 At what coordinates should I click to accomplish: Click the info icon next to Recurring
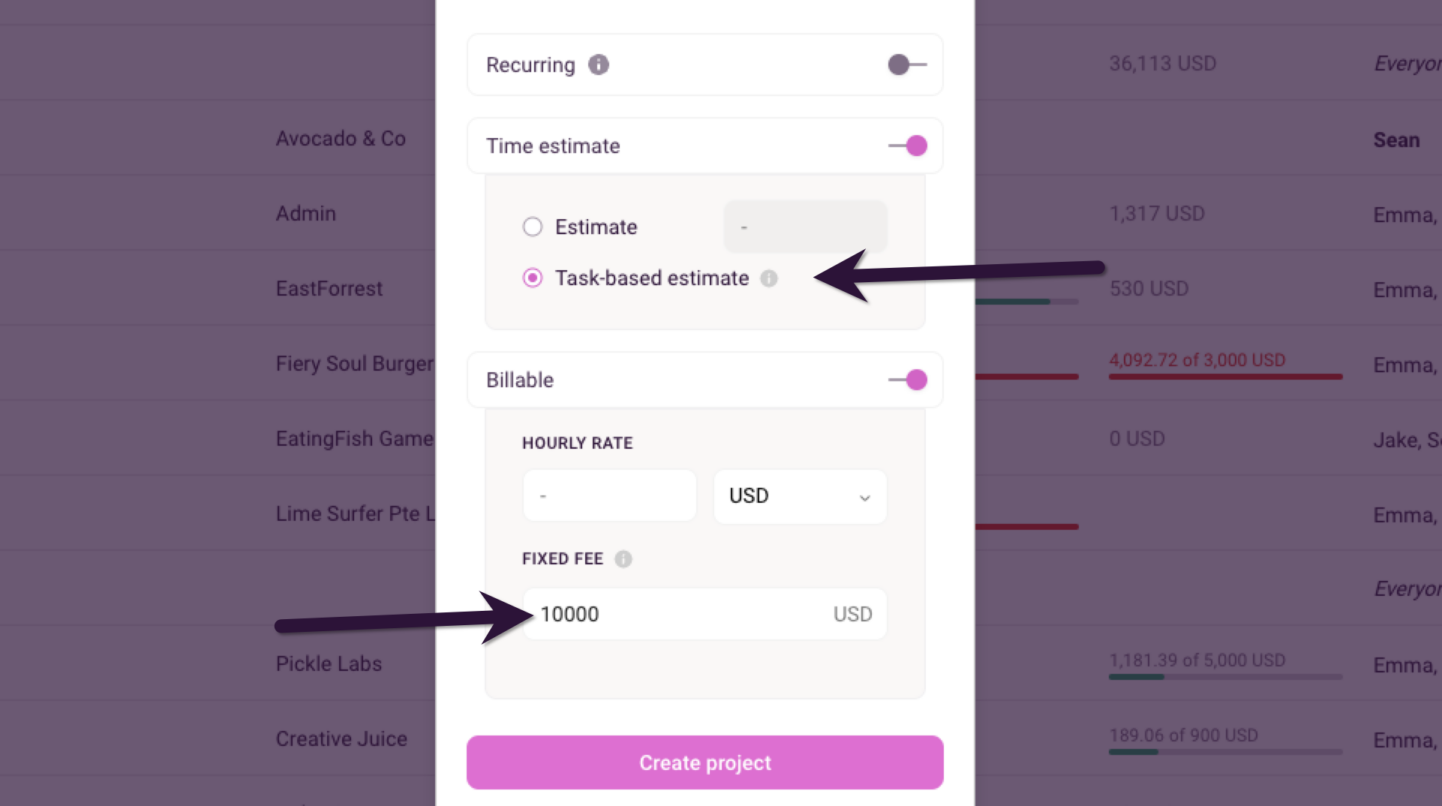coord(598,65)
